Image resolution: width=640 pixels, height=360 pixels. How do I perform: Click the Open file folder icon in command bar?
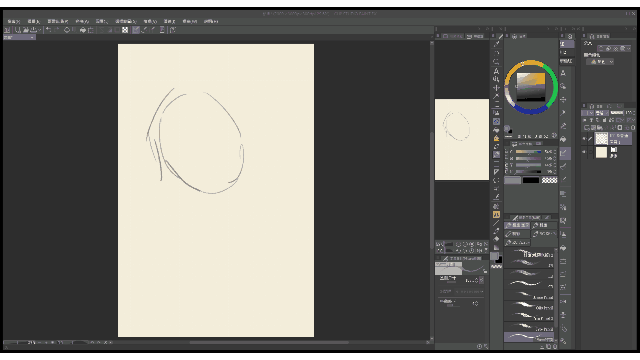click(26, 30)
